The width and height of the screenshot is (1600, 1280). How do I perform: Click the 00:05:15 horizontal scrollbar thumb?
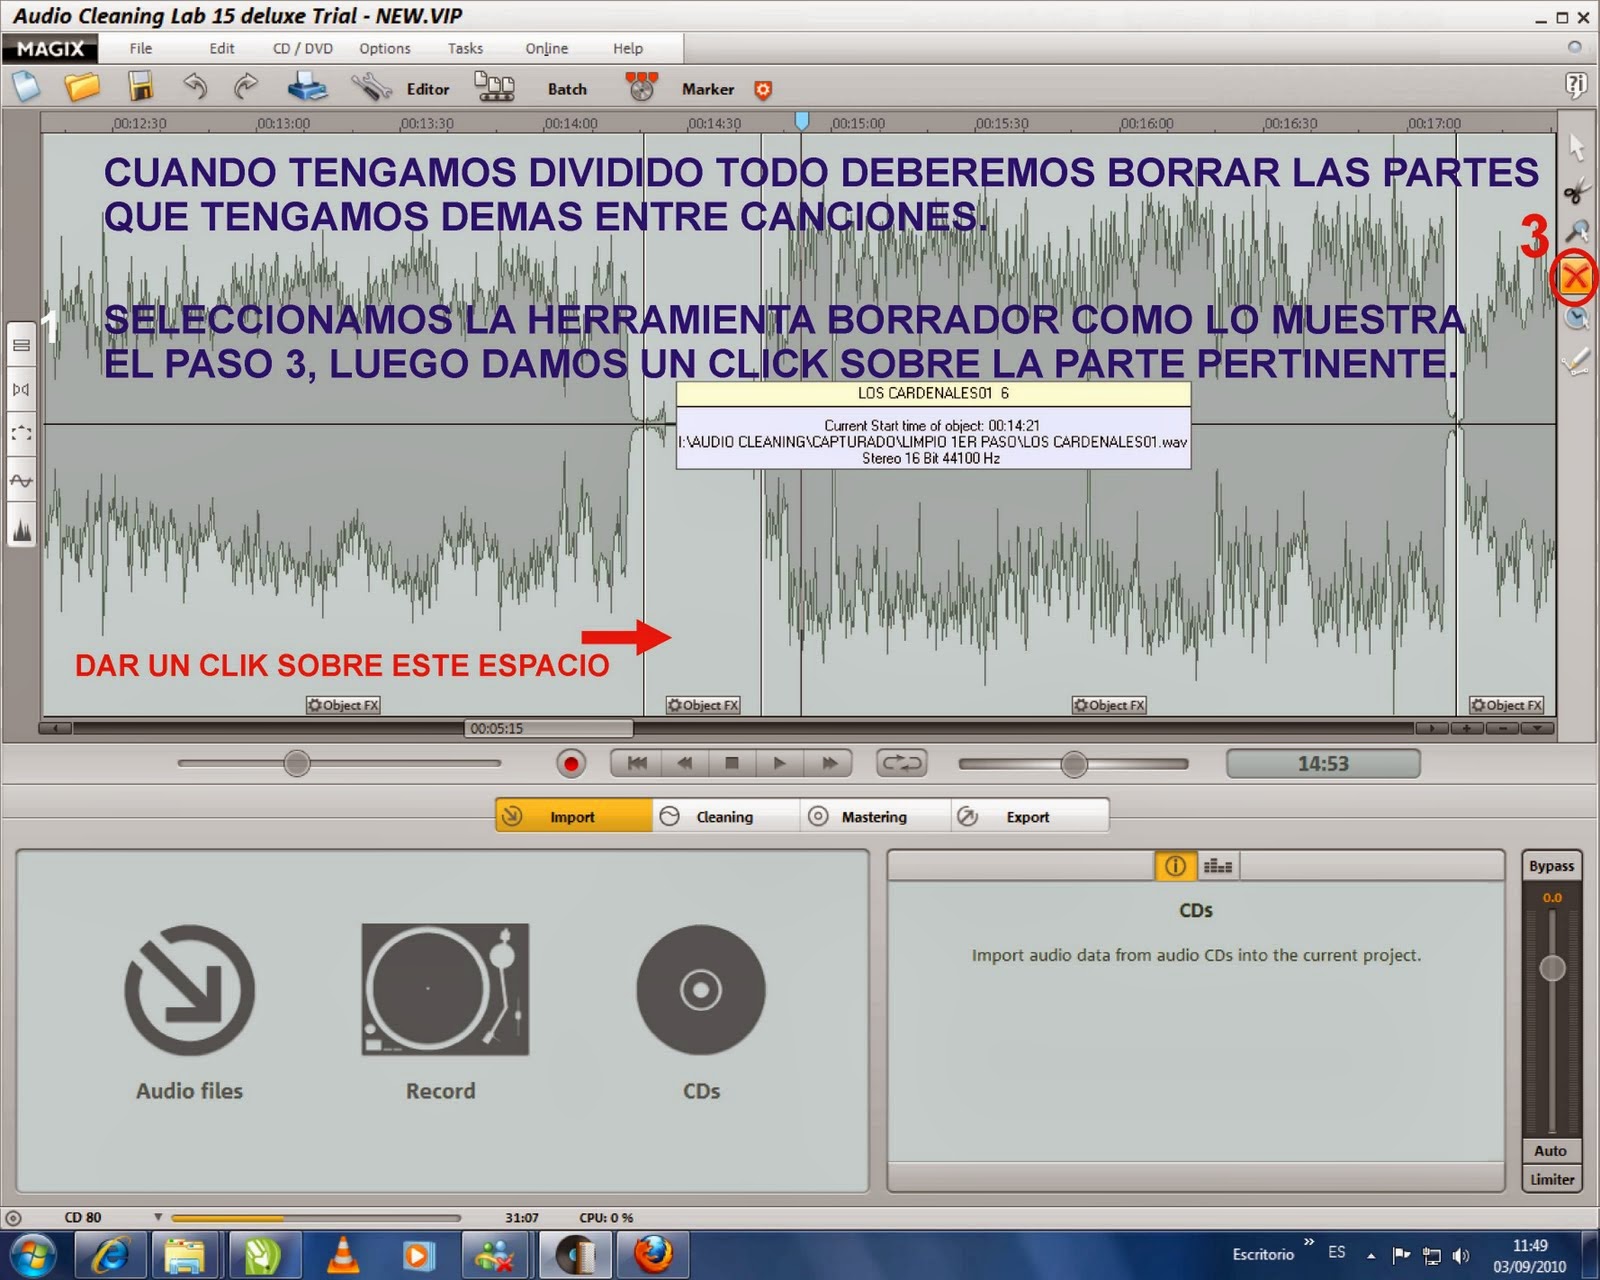pos(549,728)
